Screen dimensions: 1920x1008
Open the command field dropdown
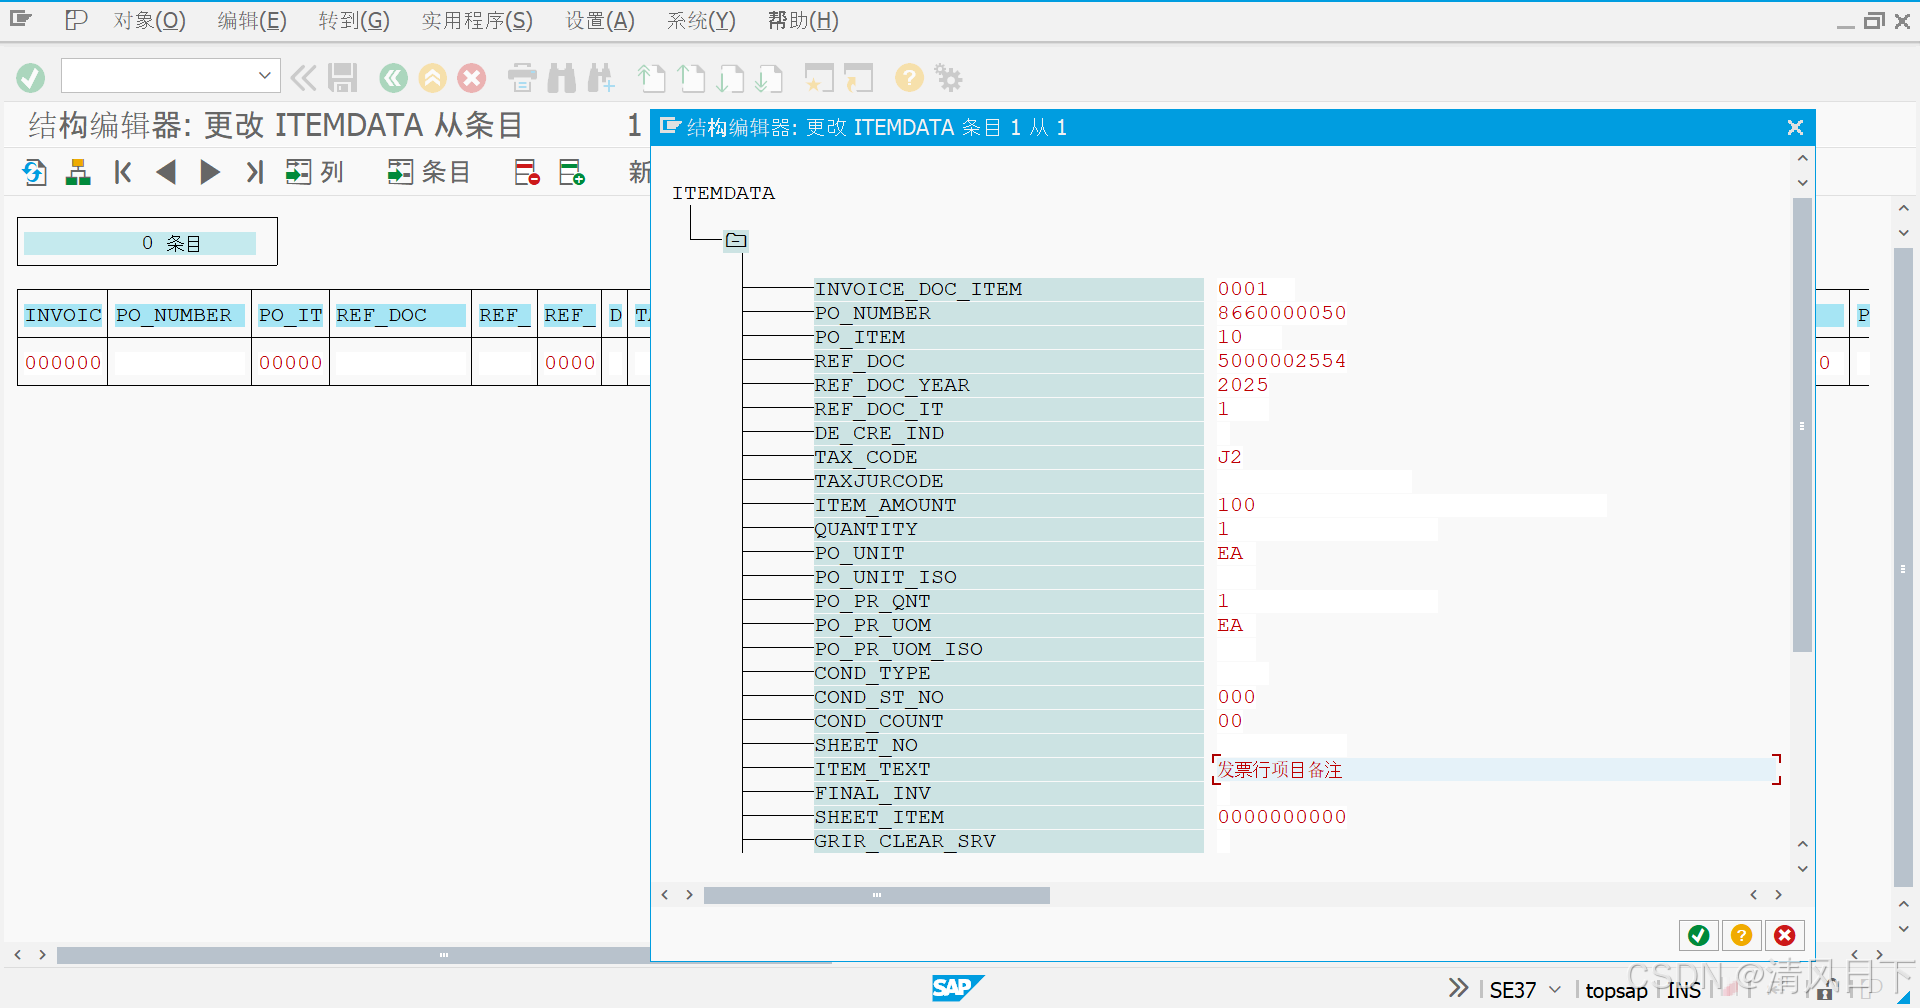click(x=264, y=75)
